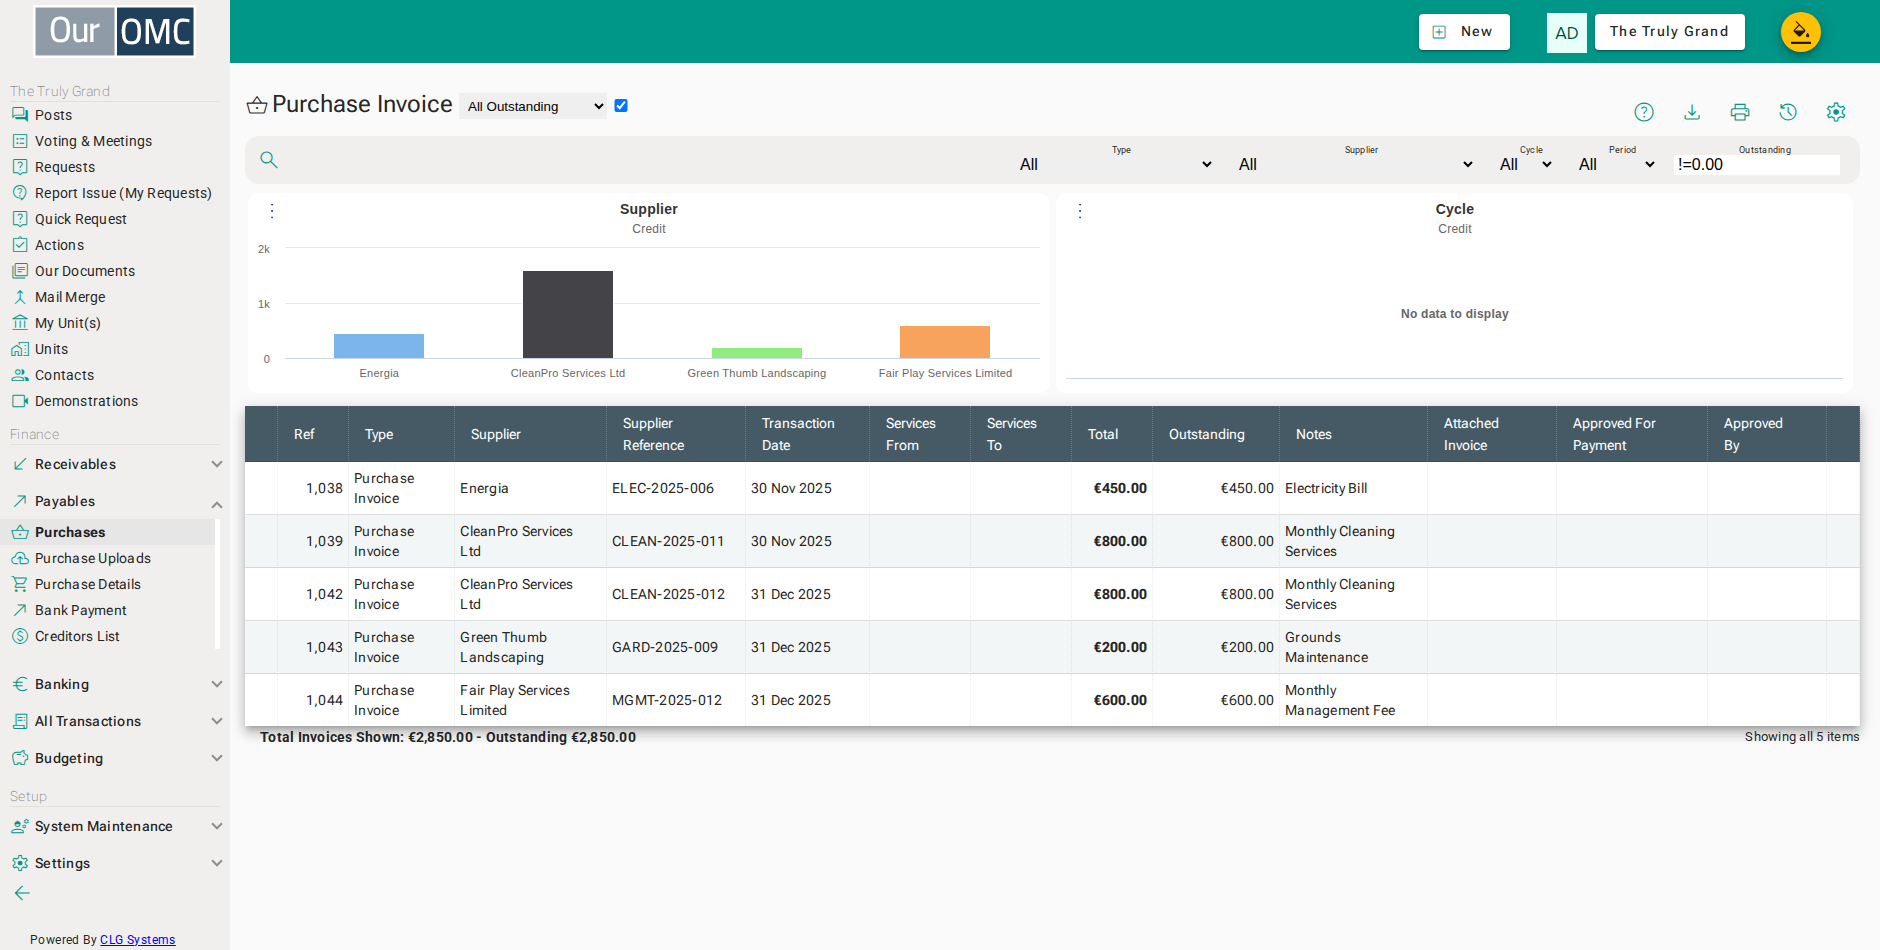Open Creditors List

77,636
